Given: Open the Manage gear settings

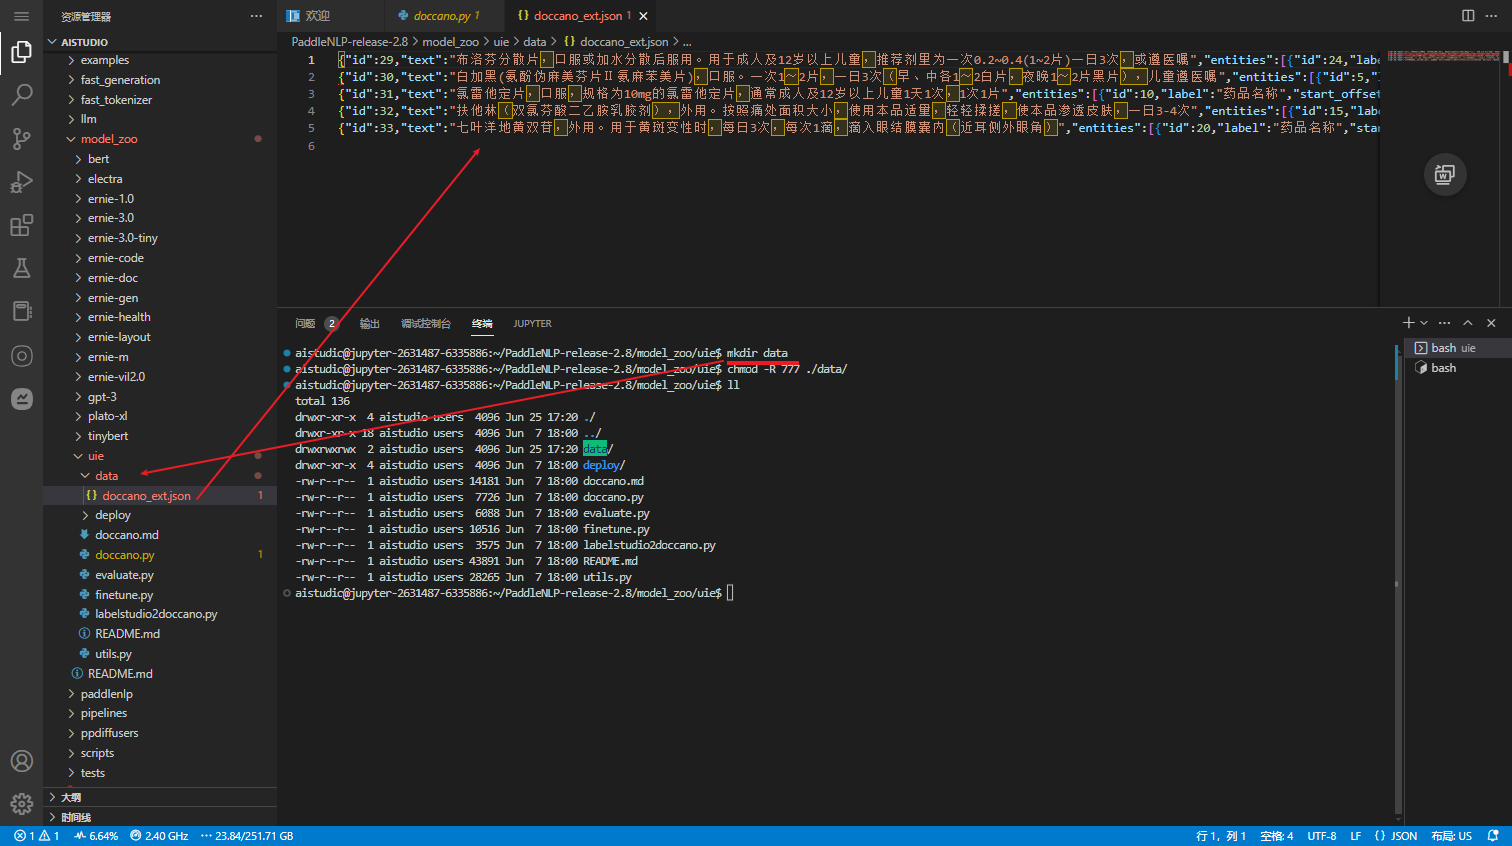Looking at the screenshot, I should 21,803.
